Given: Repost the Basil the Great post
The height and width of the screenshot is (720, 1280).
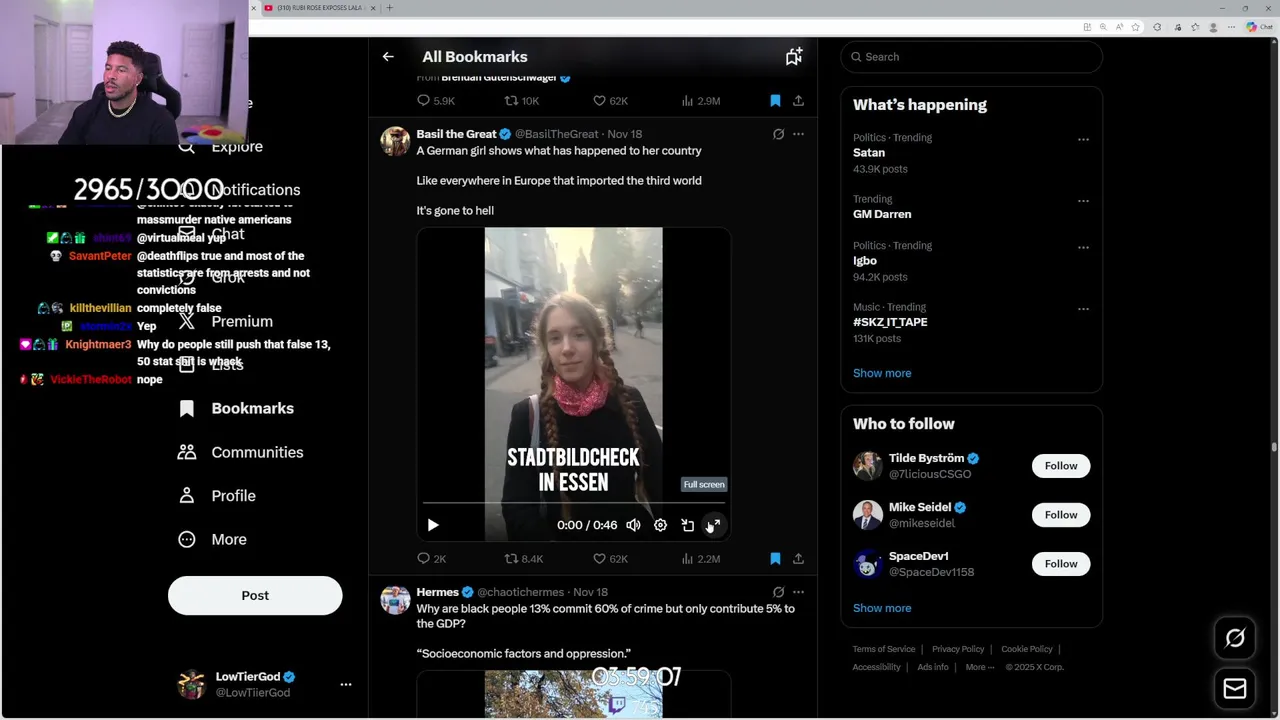Looking at the screenshot, I should (x=524, y=559).
